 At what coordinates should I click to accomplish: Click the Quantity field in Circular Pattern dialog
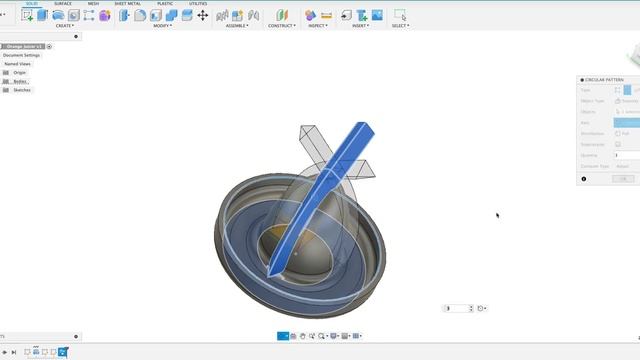click(627, 155)
